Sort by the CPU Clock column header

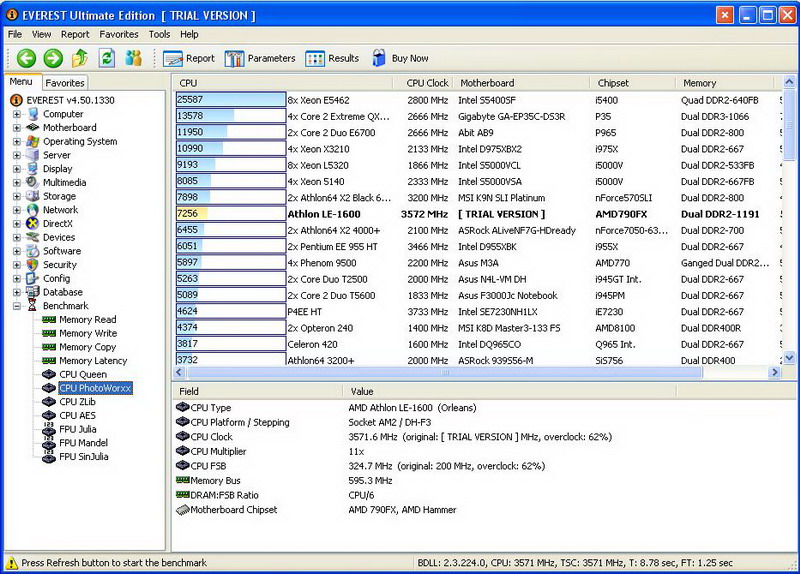click(x=423, y=83)
